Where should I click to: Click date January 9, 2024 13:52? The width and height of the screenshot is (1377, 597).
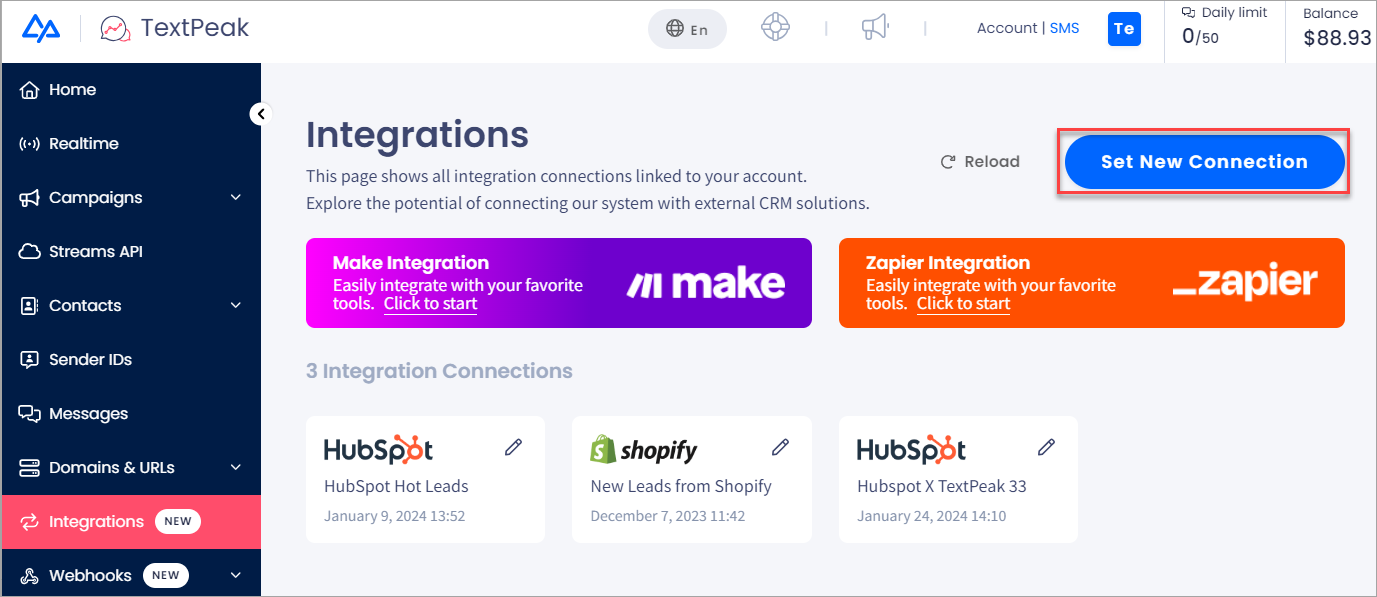tap(394, 517)
